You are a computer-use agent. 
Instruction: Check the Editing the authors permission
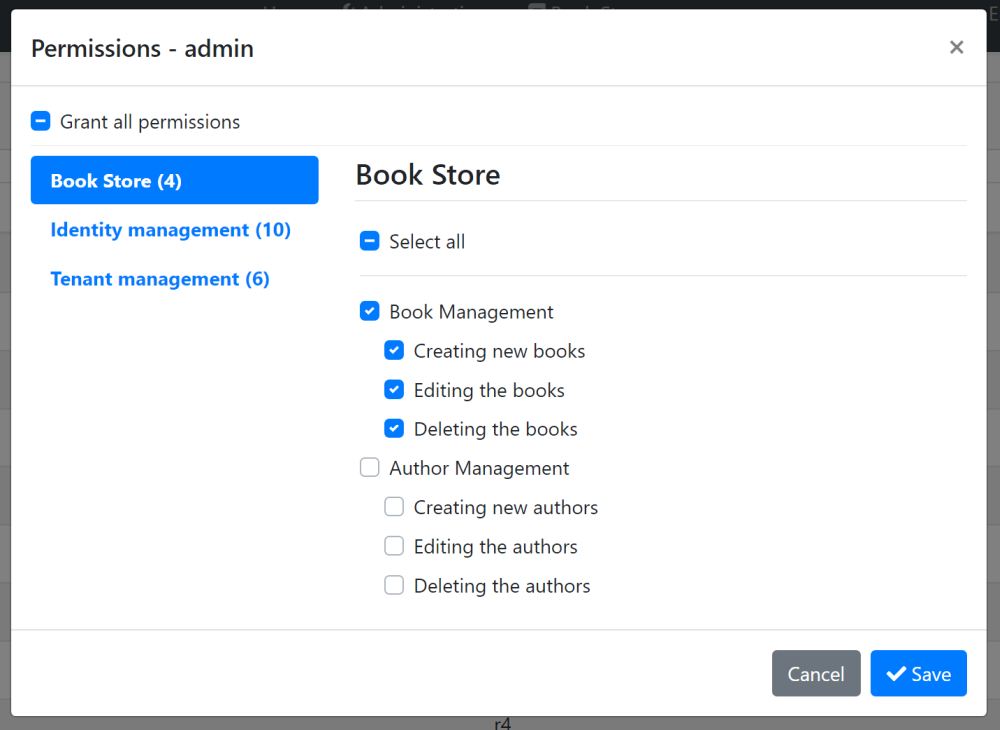(x=394, y=546)
